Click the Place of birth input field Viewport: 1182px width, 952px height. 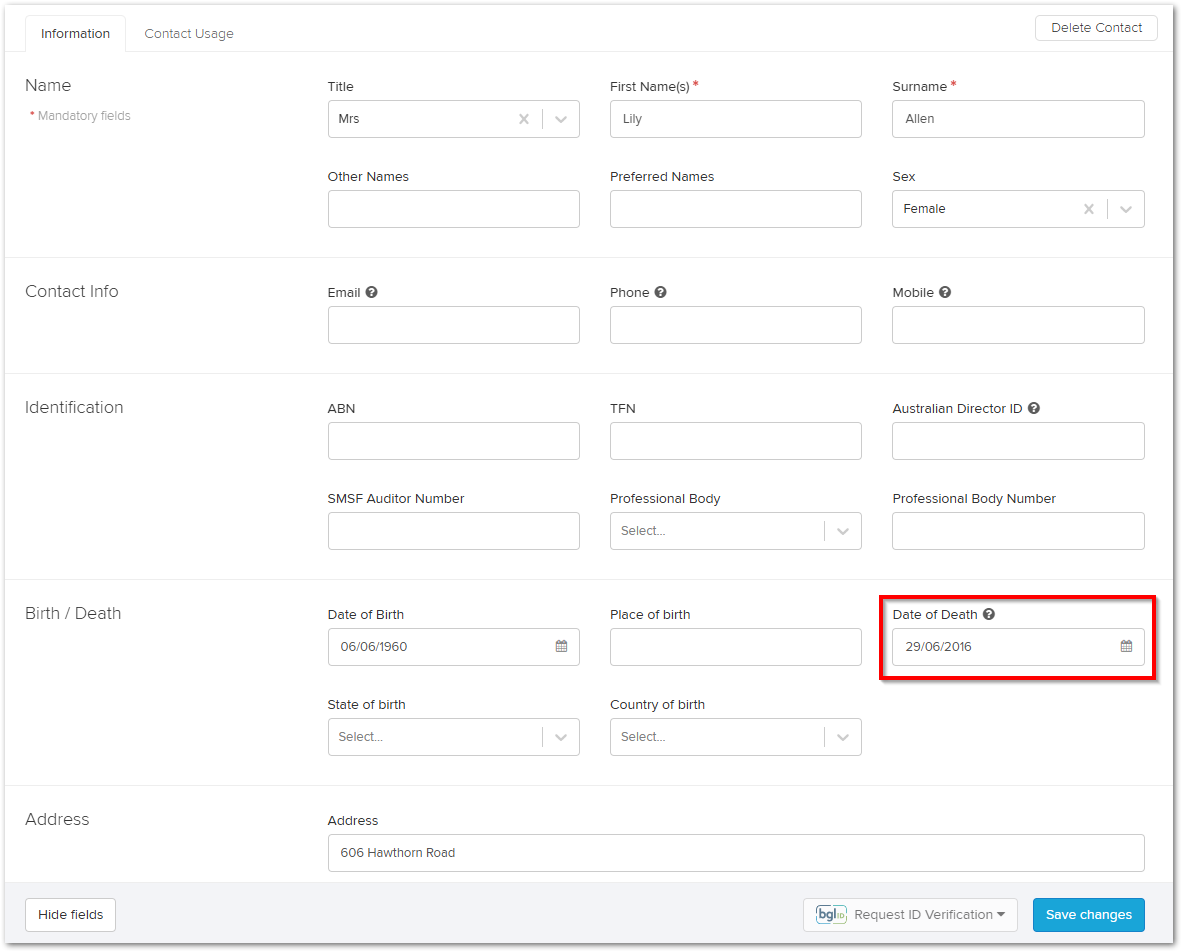[736, 647]
